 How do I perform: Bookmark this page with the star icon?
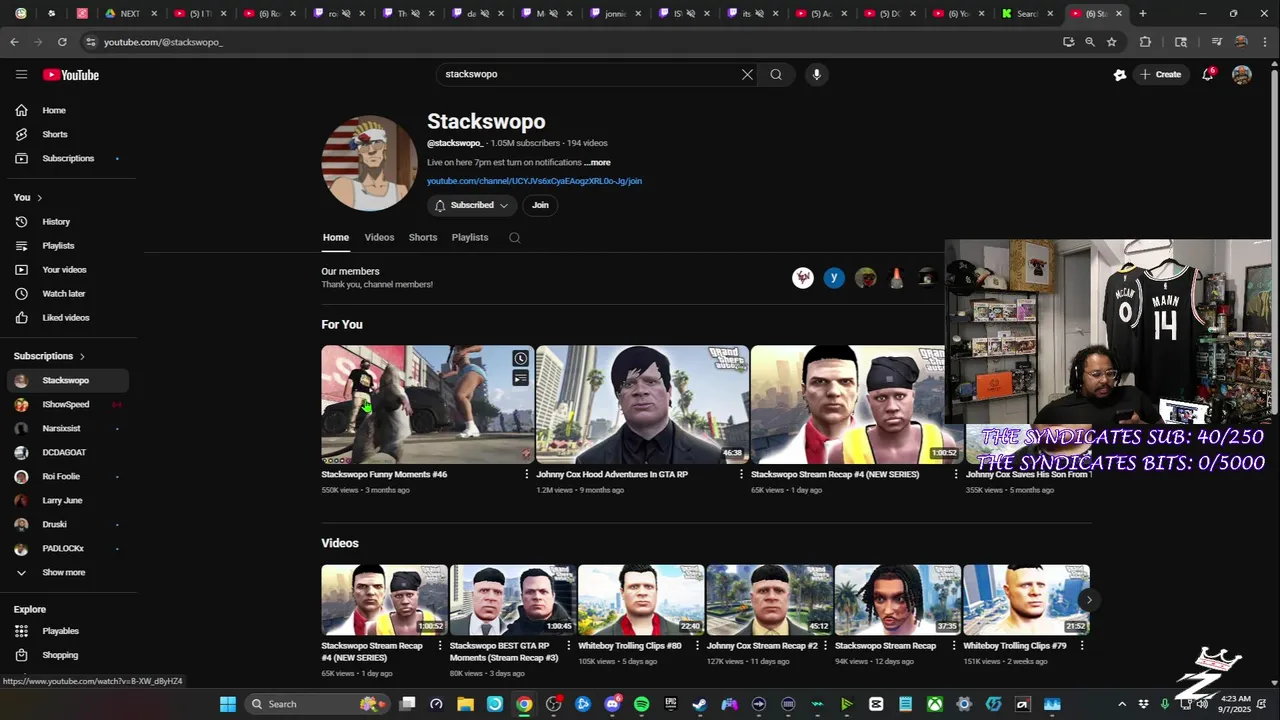click(1111, 42)
